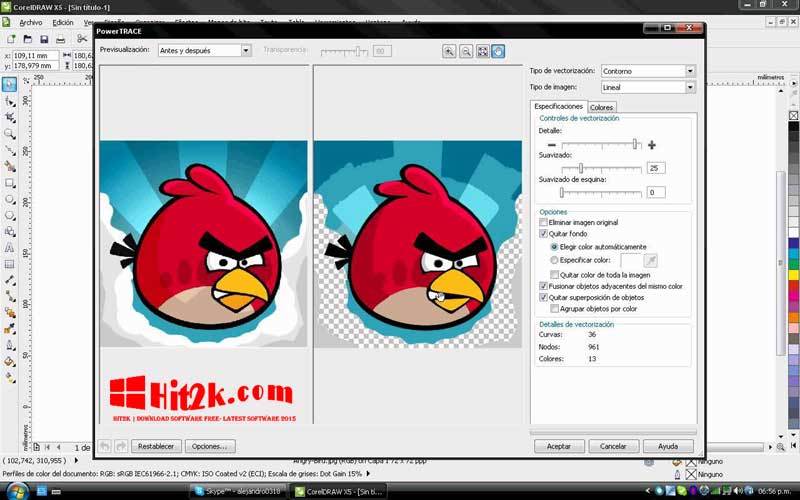Select the Freehand tool in the toolbox
The height and width of the screenshot is (500, 800).
coord(9,150)
